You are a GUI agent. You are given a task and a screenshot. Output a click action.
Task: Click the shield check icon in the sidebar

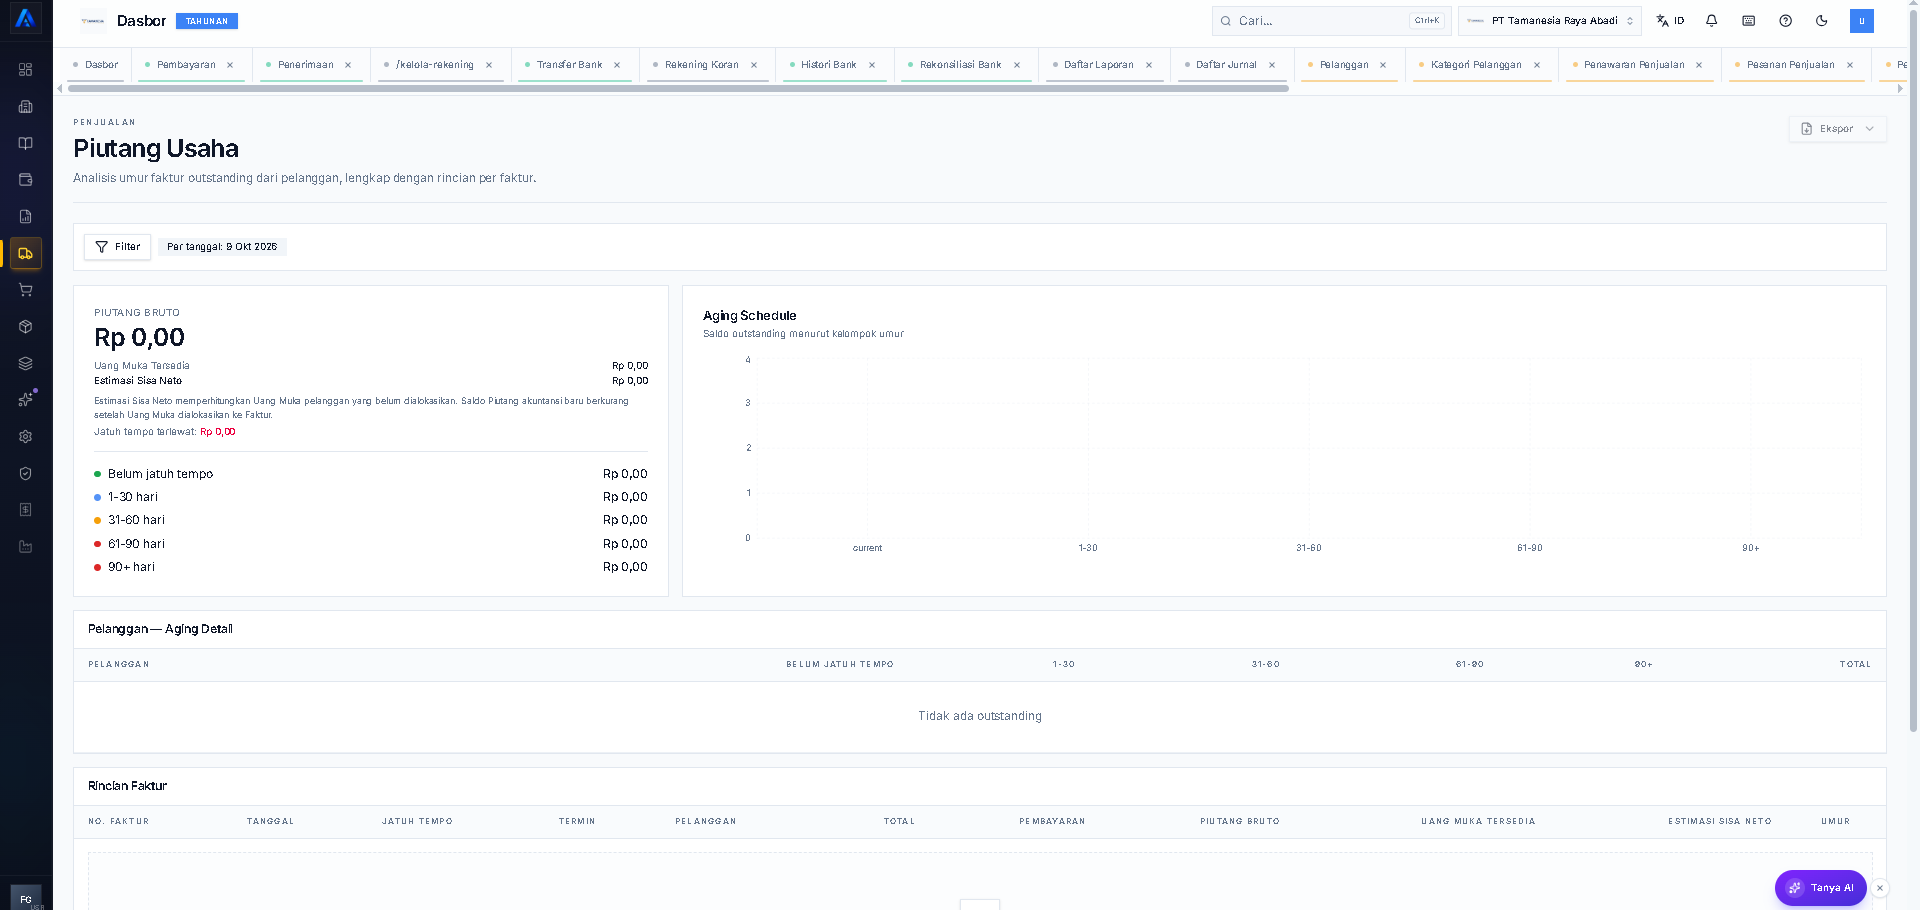coord(26,474)
